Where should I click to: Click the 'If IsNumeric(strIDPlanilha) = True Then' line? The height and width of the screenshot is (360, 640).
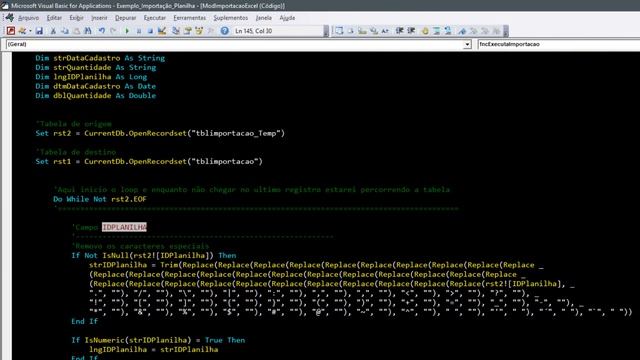pos(158,340)
